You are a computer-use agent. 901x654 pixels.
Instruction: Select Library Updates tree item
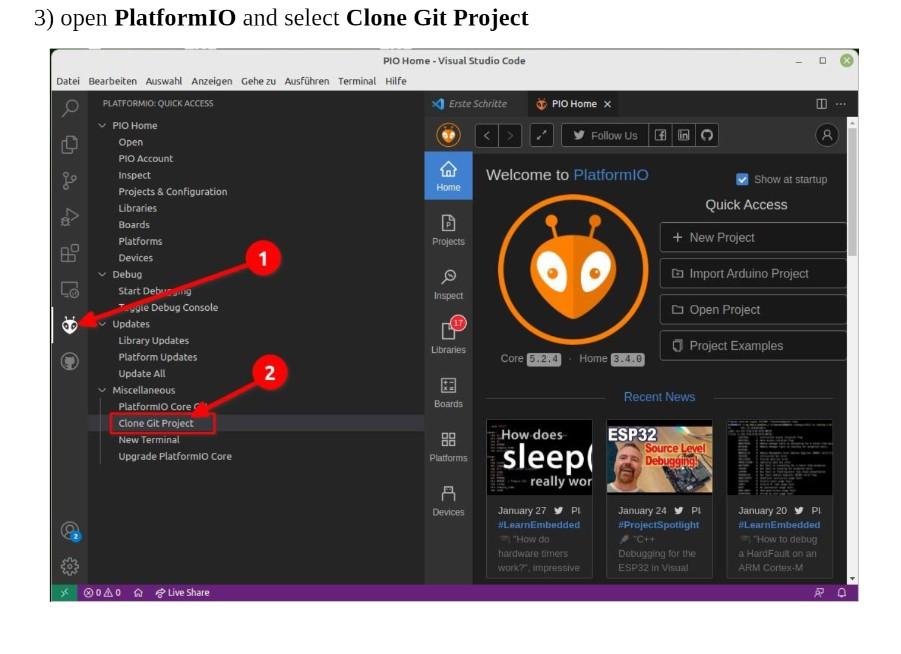[153, 340]
